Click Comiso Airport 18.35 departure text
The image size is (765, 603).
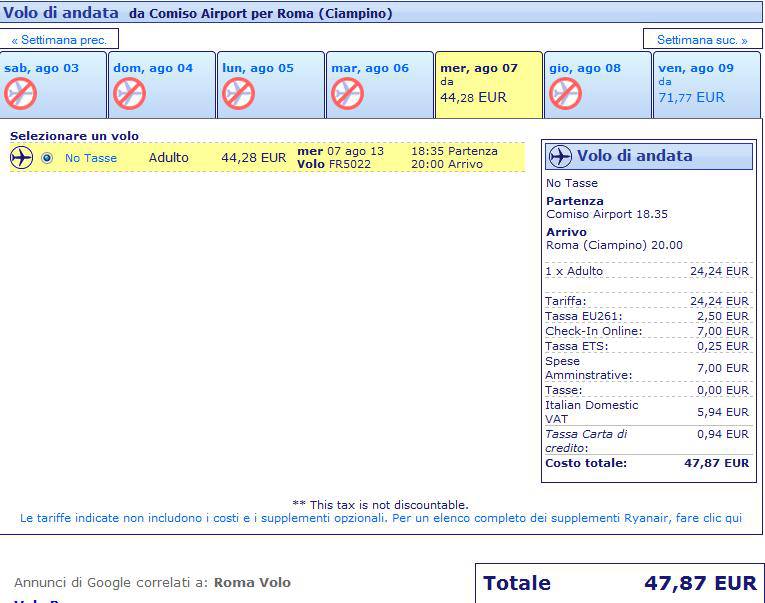607,214
